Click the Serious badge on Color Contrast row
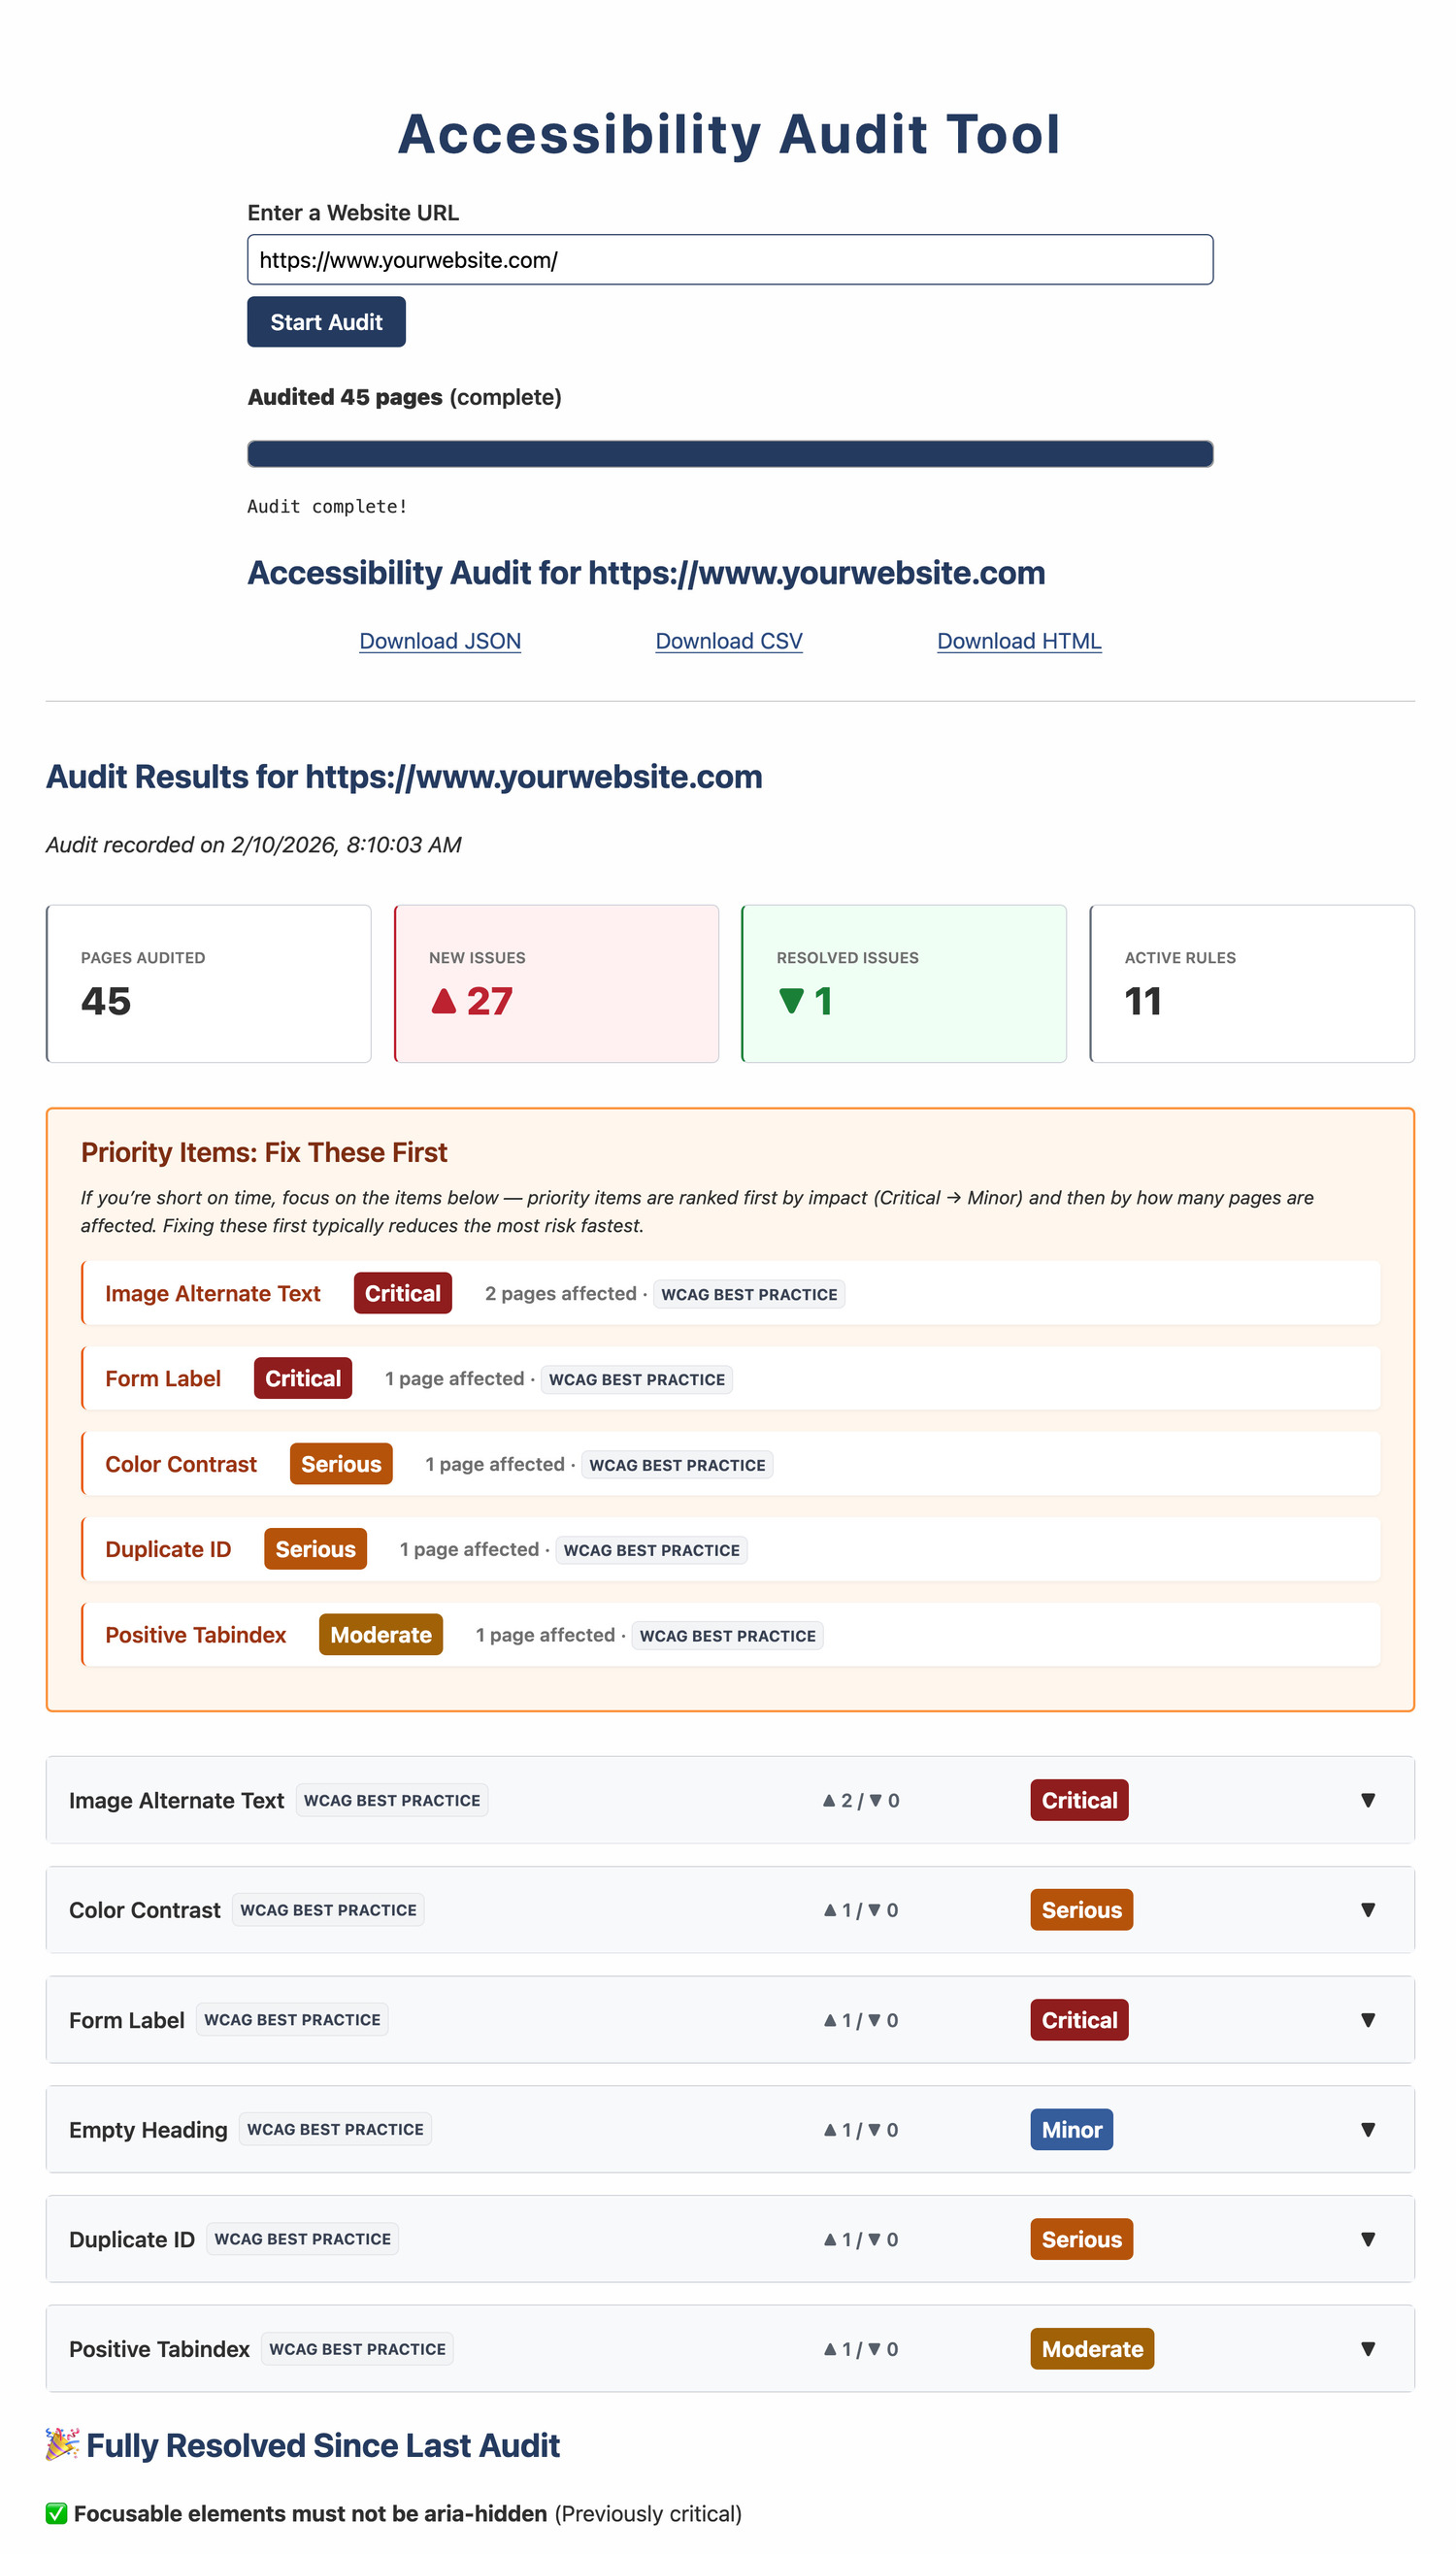Image resolution: width=1456 pixels, height=2554 pixels. 1081,1910
